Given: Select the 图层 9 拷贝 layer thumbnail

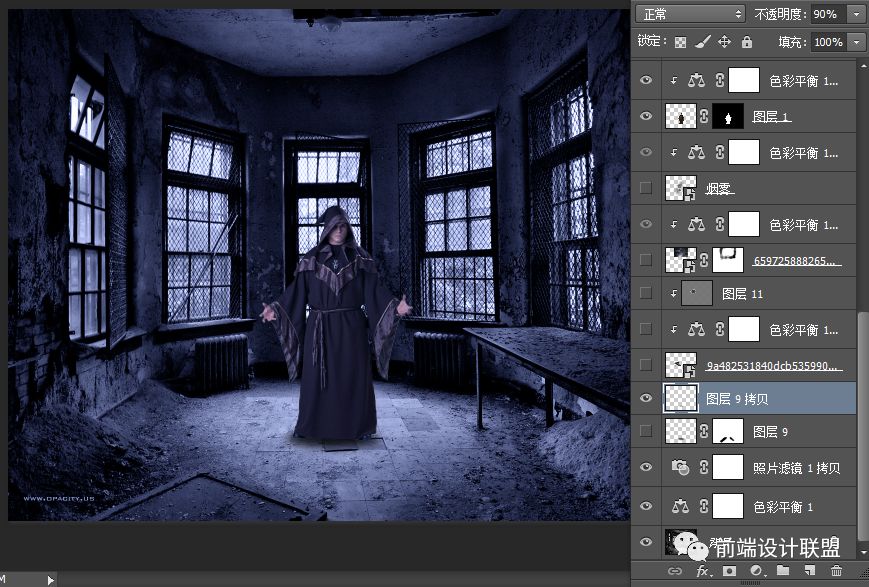Looking at the screenshot, I should pos(681,398).
